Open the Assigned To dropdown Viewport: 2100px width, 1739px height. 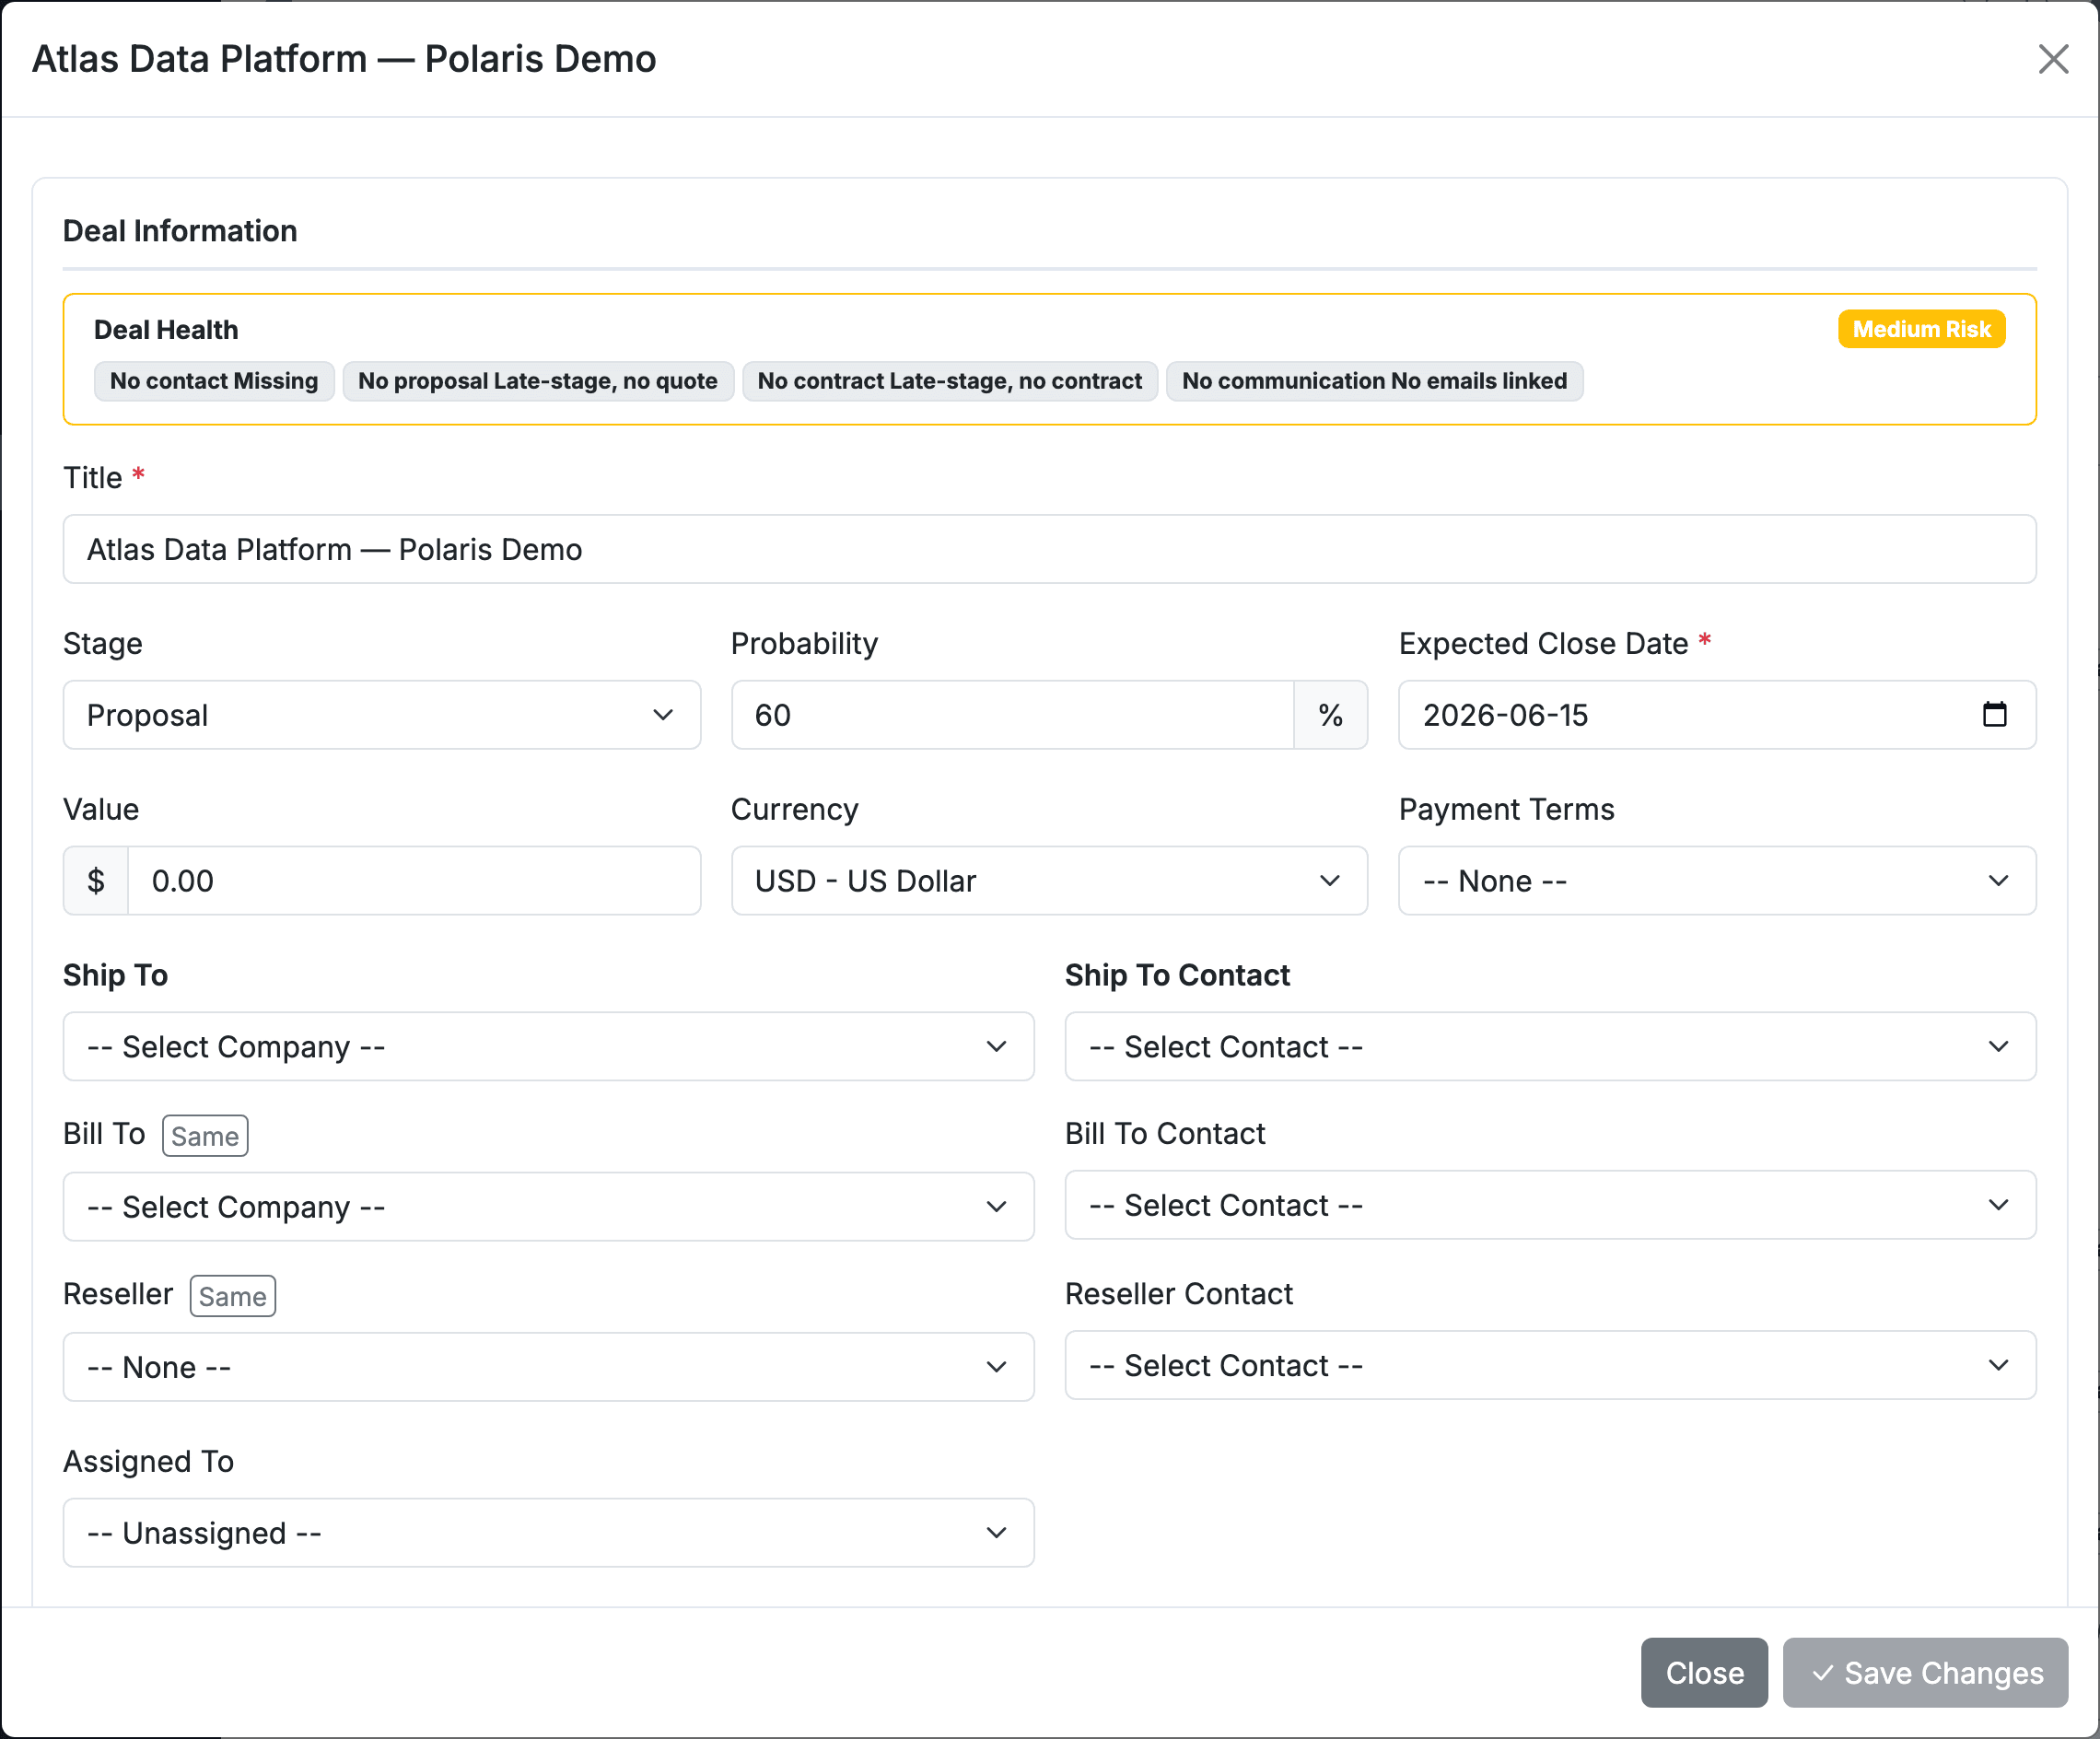coord(548,1533)
